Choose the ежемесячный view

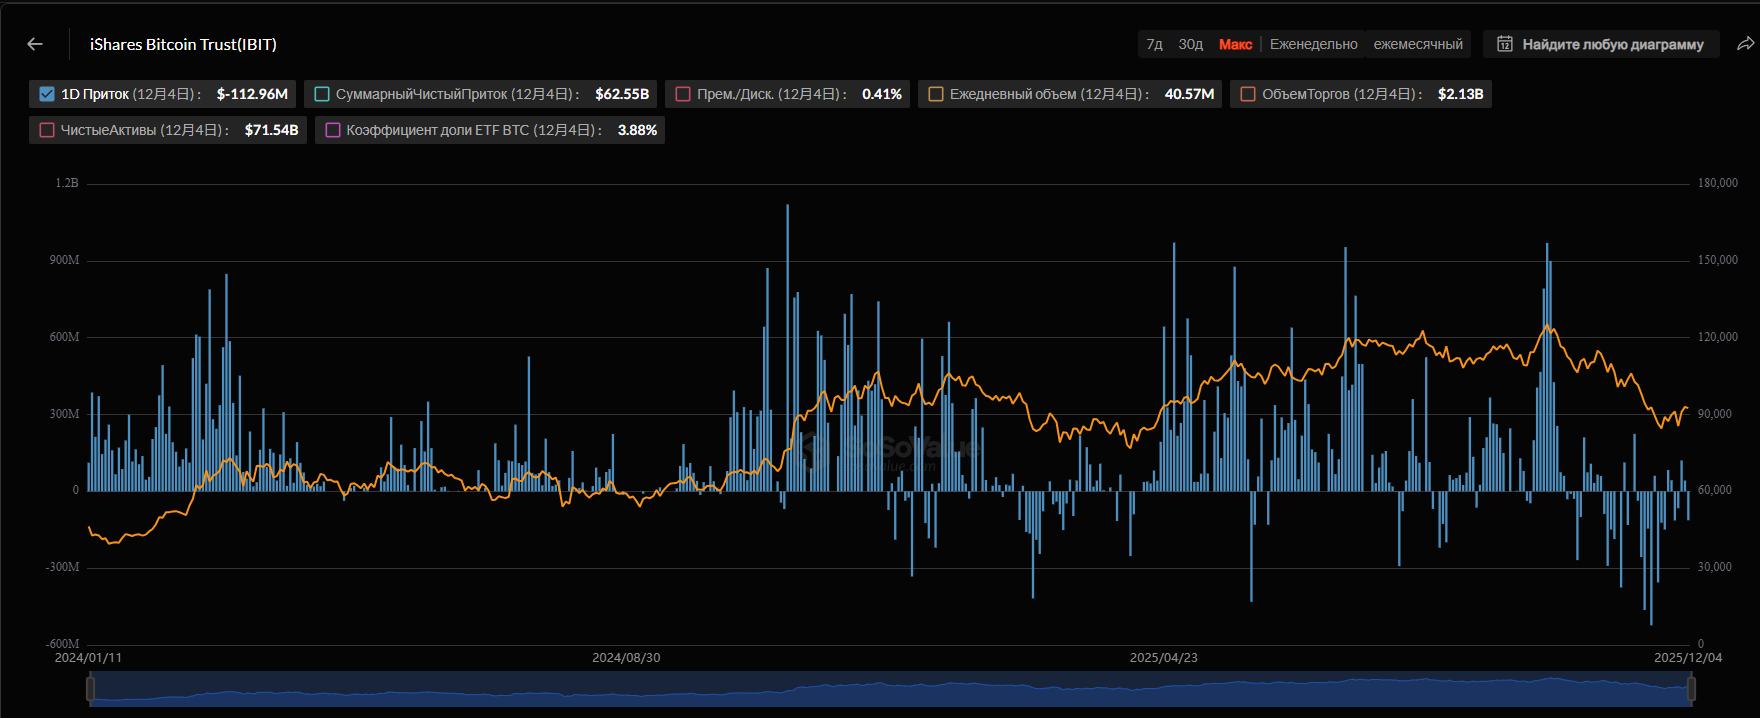pyautogui.click(x=1417, y=44)
